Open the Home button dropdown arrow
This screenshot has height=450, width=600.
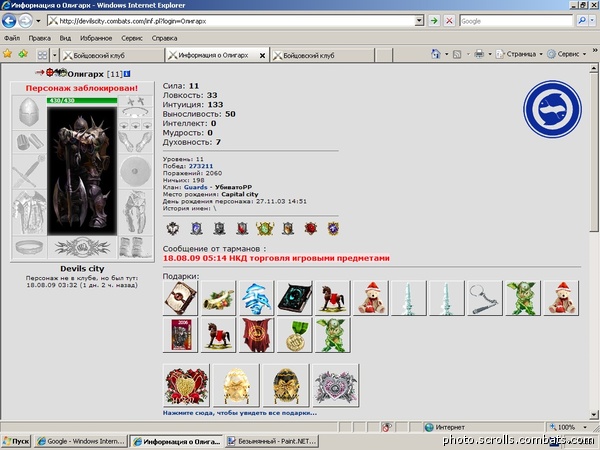tap(447, 54)
